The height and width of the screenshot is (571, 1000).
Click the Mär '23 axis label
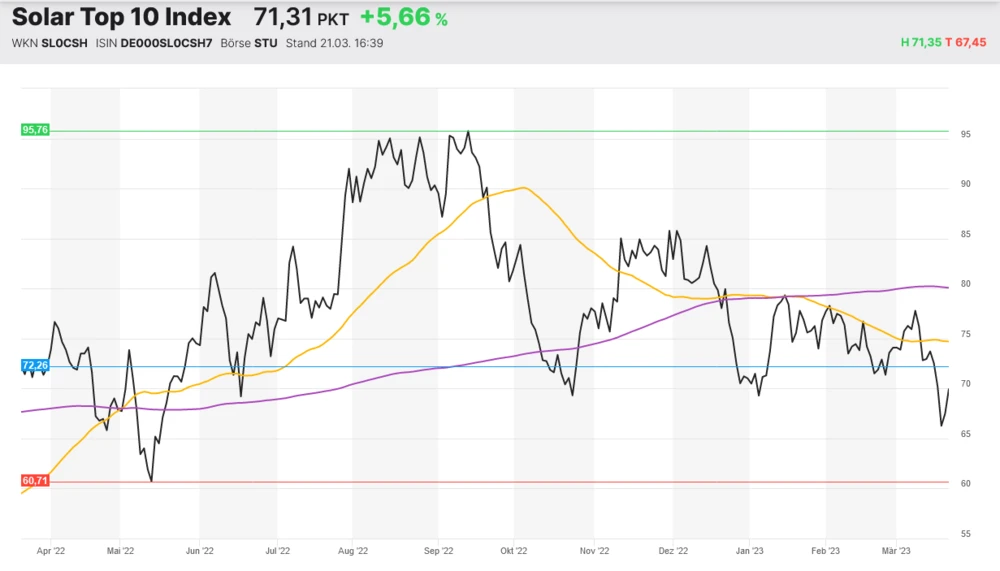[897, 550]
